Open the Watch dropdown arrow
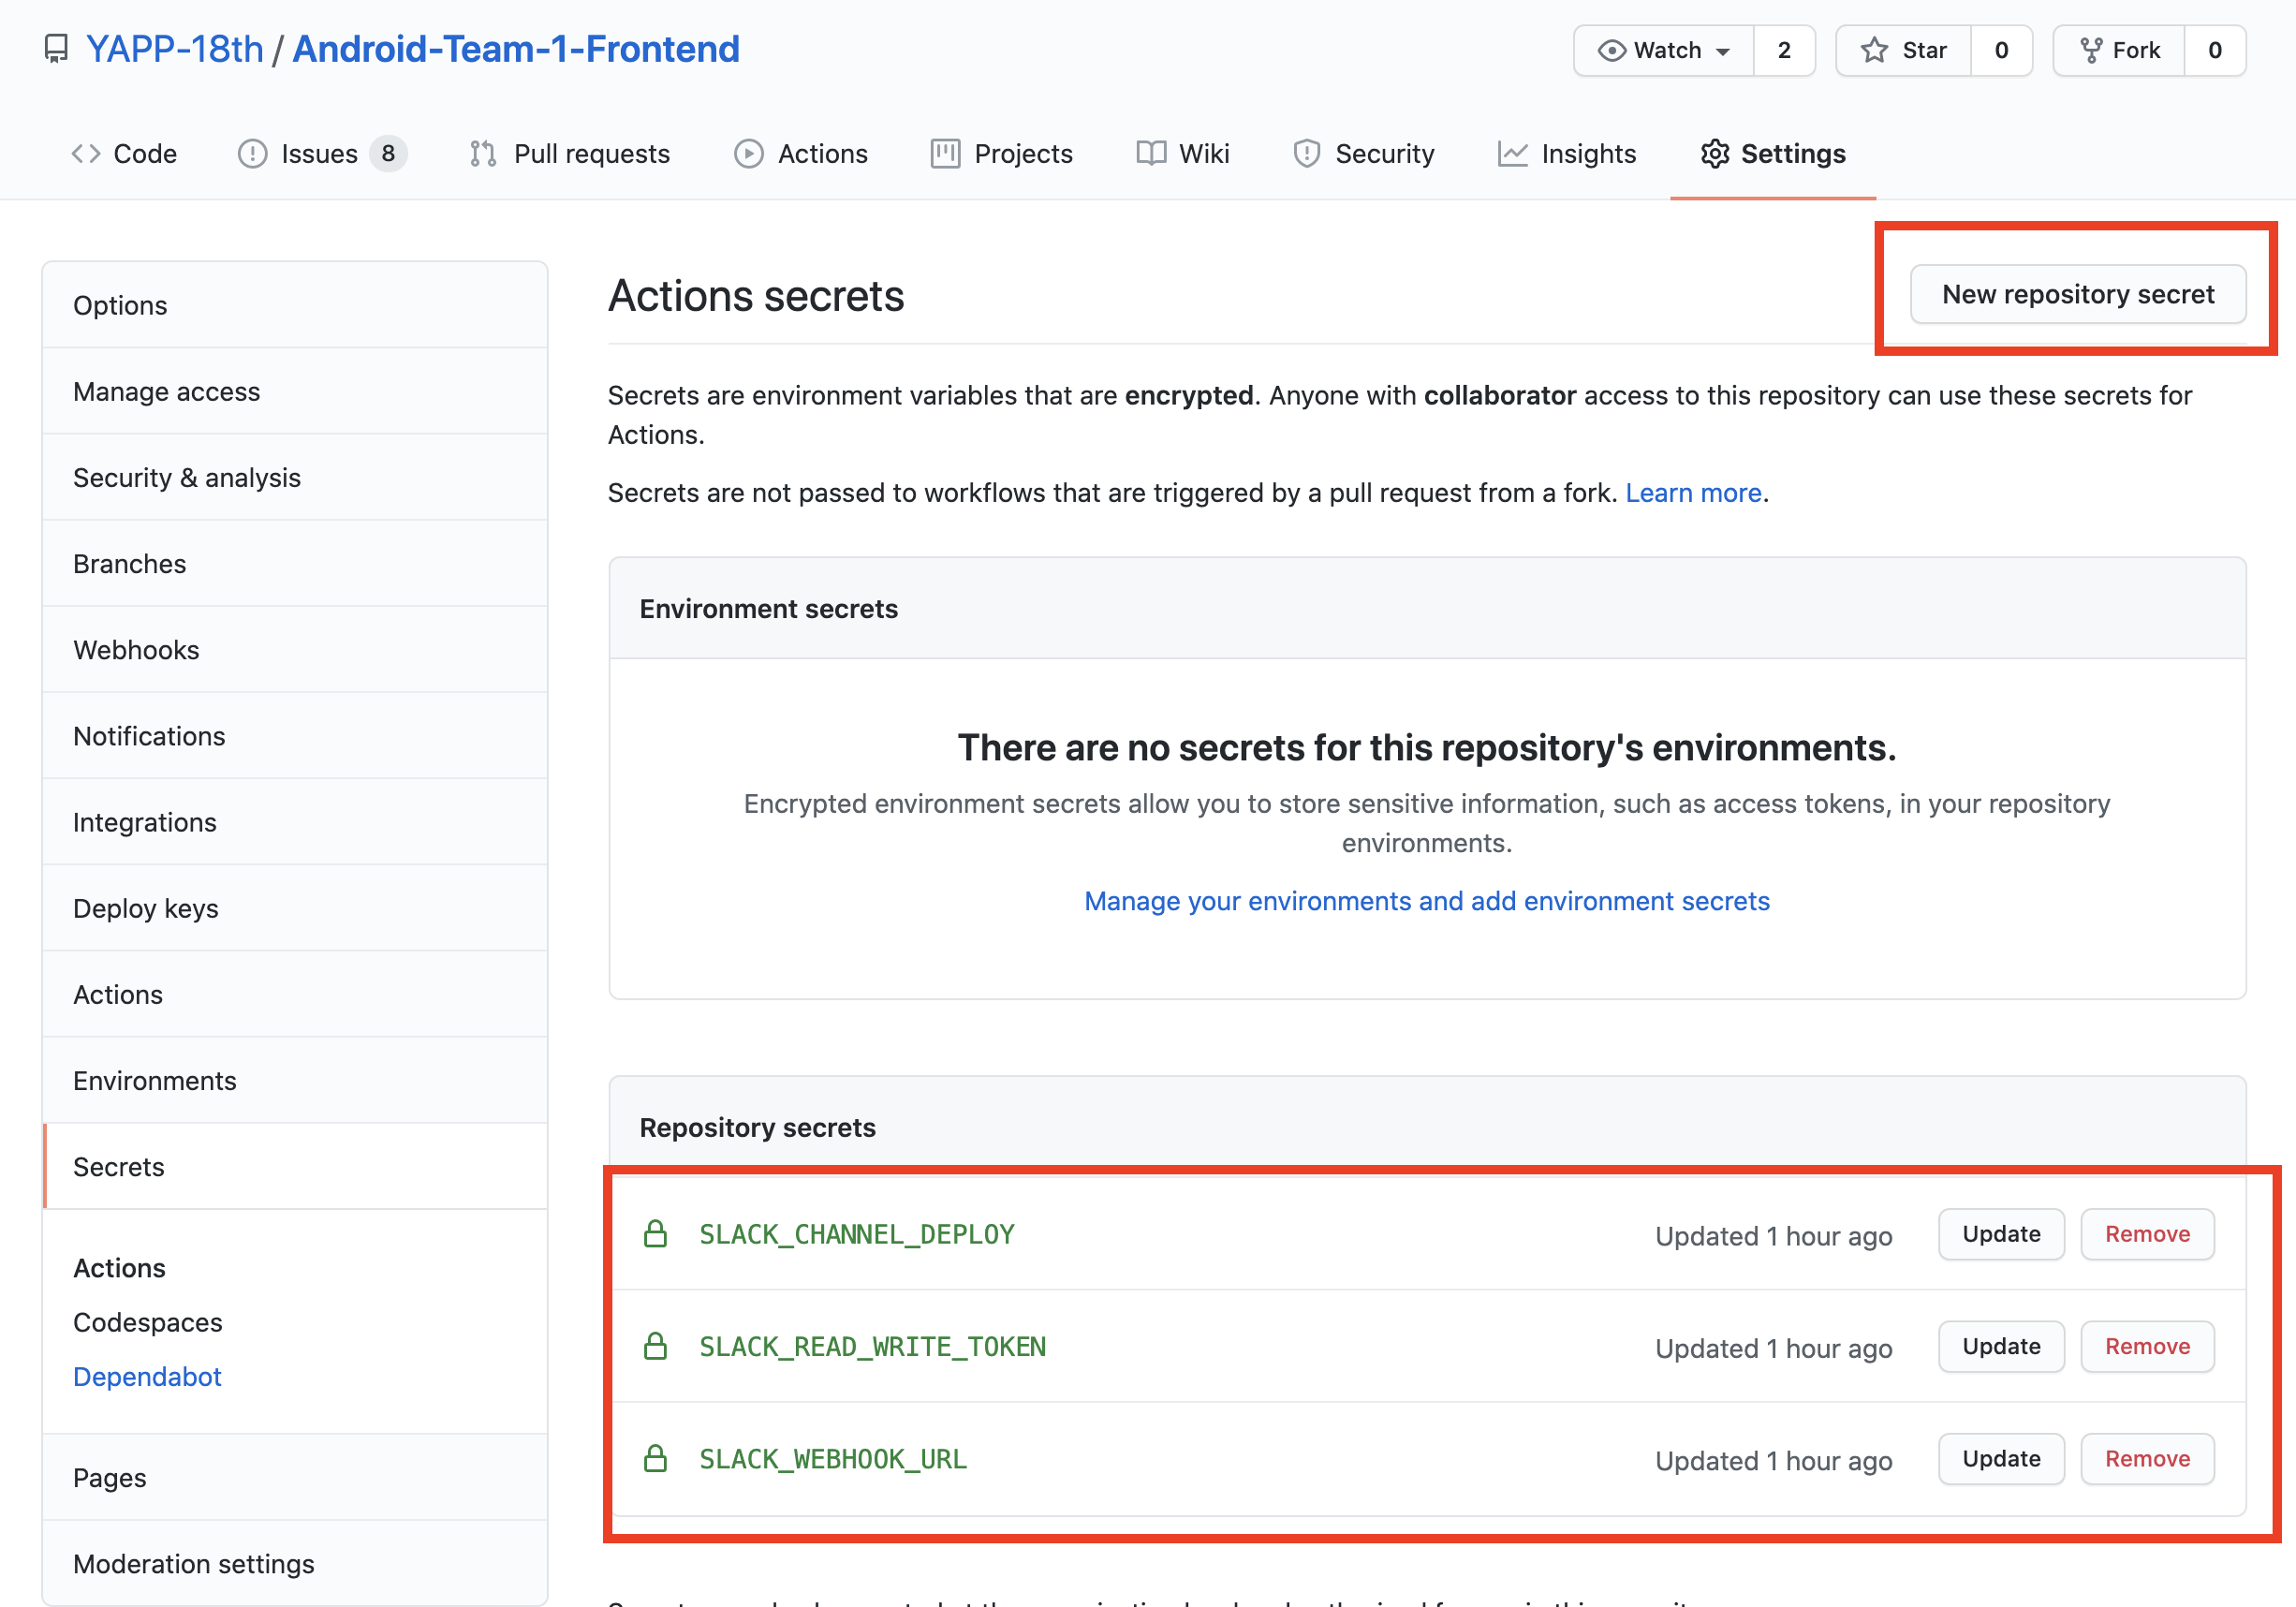 tap(1723, 51)
